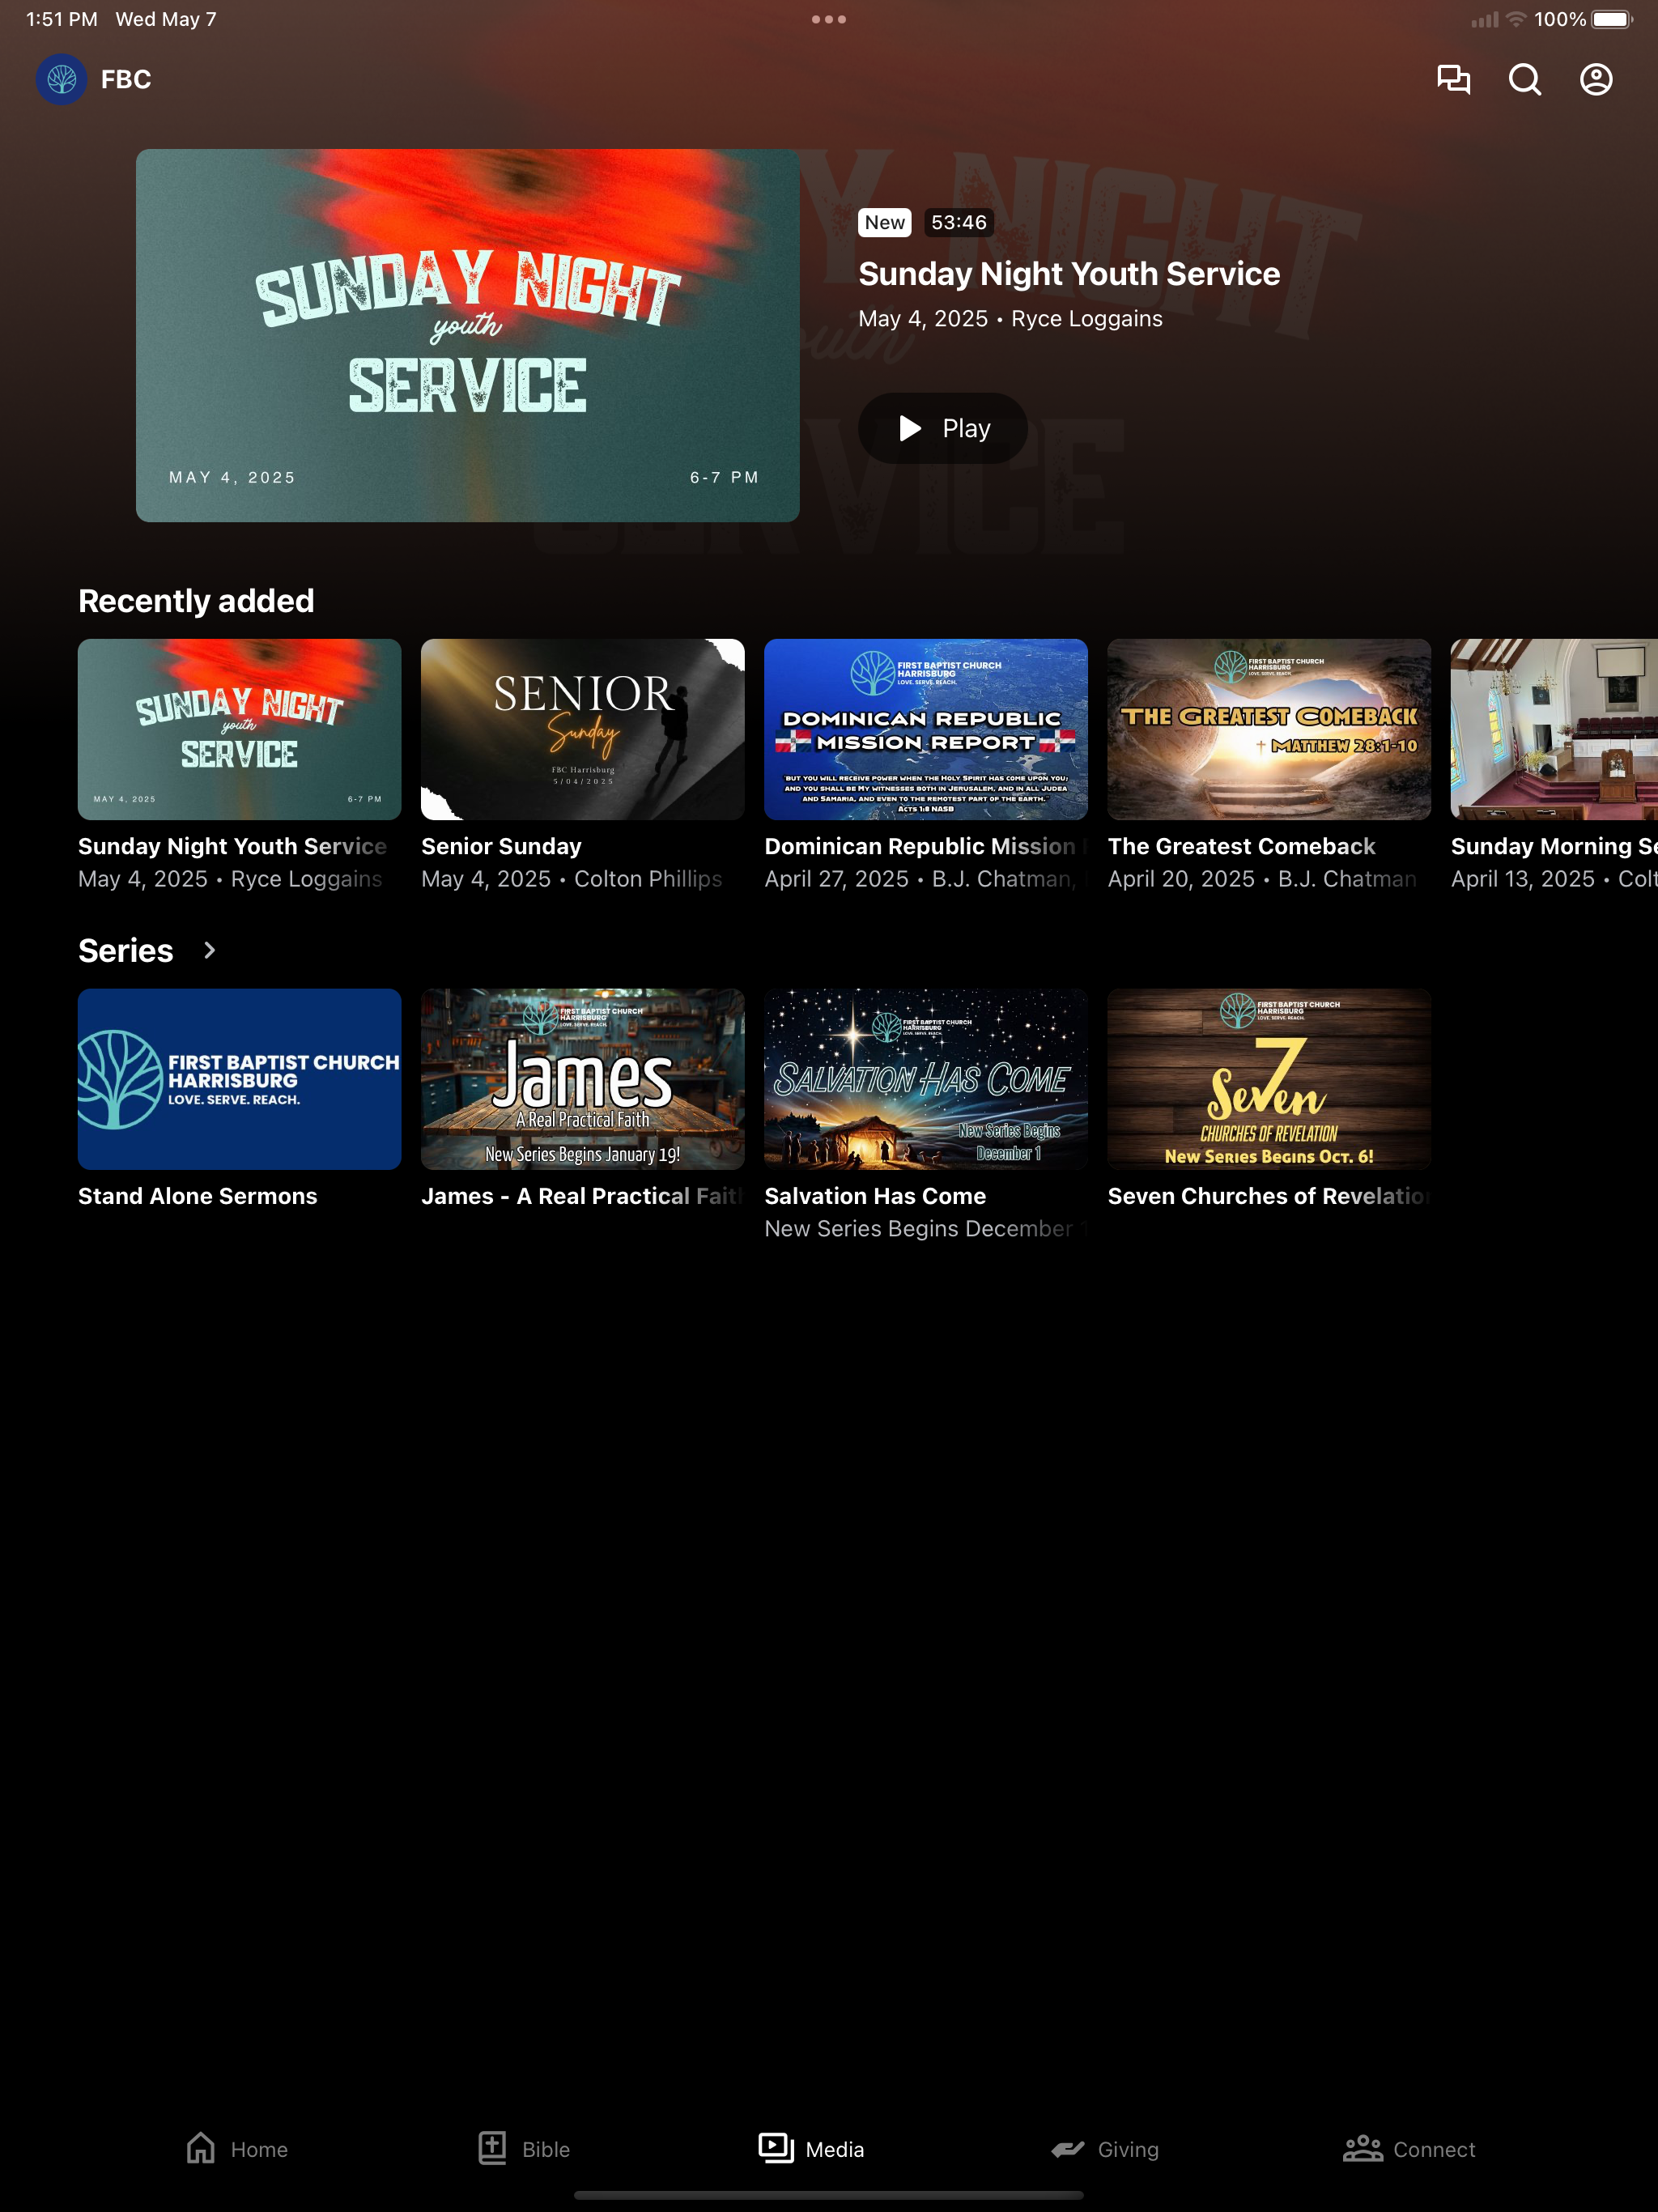Screen dimensions: 1658x2212
Task: Tap the Media play icon
Action: tap(776, 2148)
